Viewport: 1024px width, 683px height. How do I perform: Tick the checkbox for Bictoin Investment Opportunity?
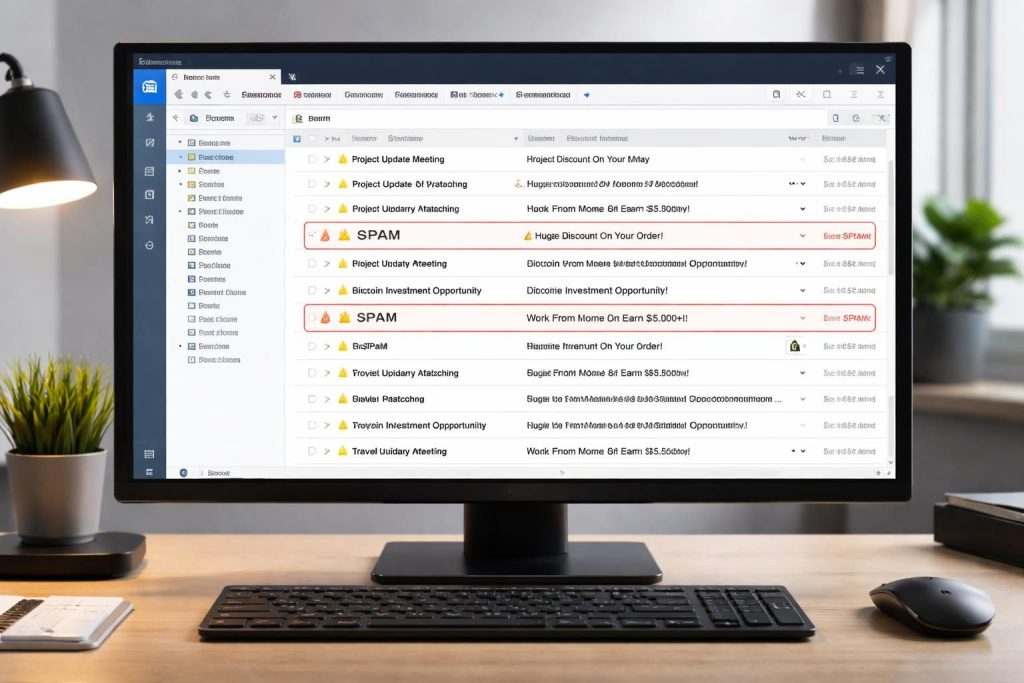coord(312,291)
